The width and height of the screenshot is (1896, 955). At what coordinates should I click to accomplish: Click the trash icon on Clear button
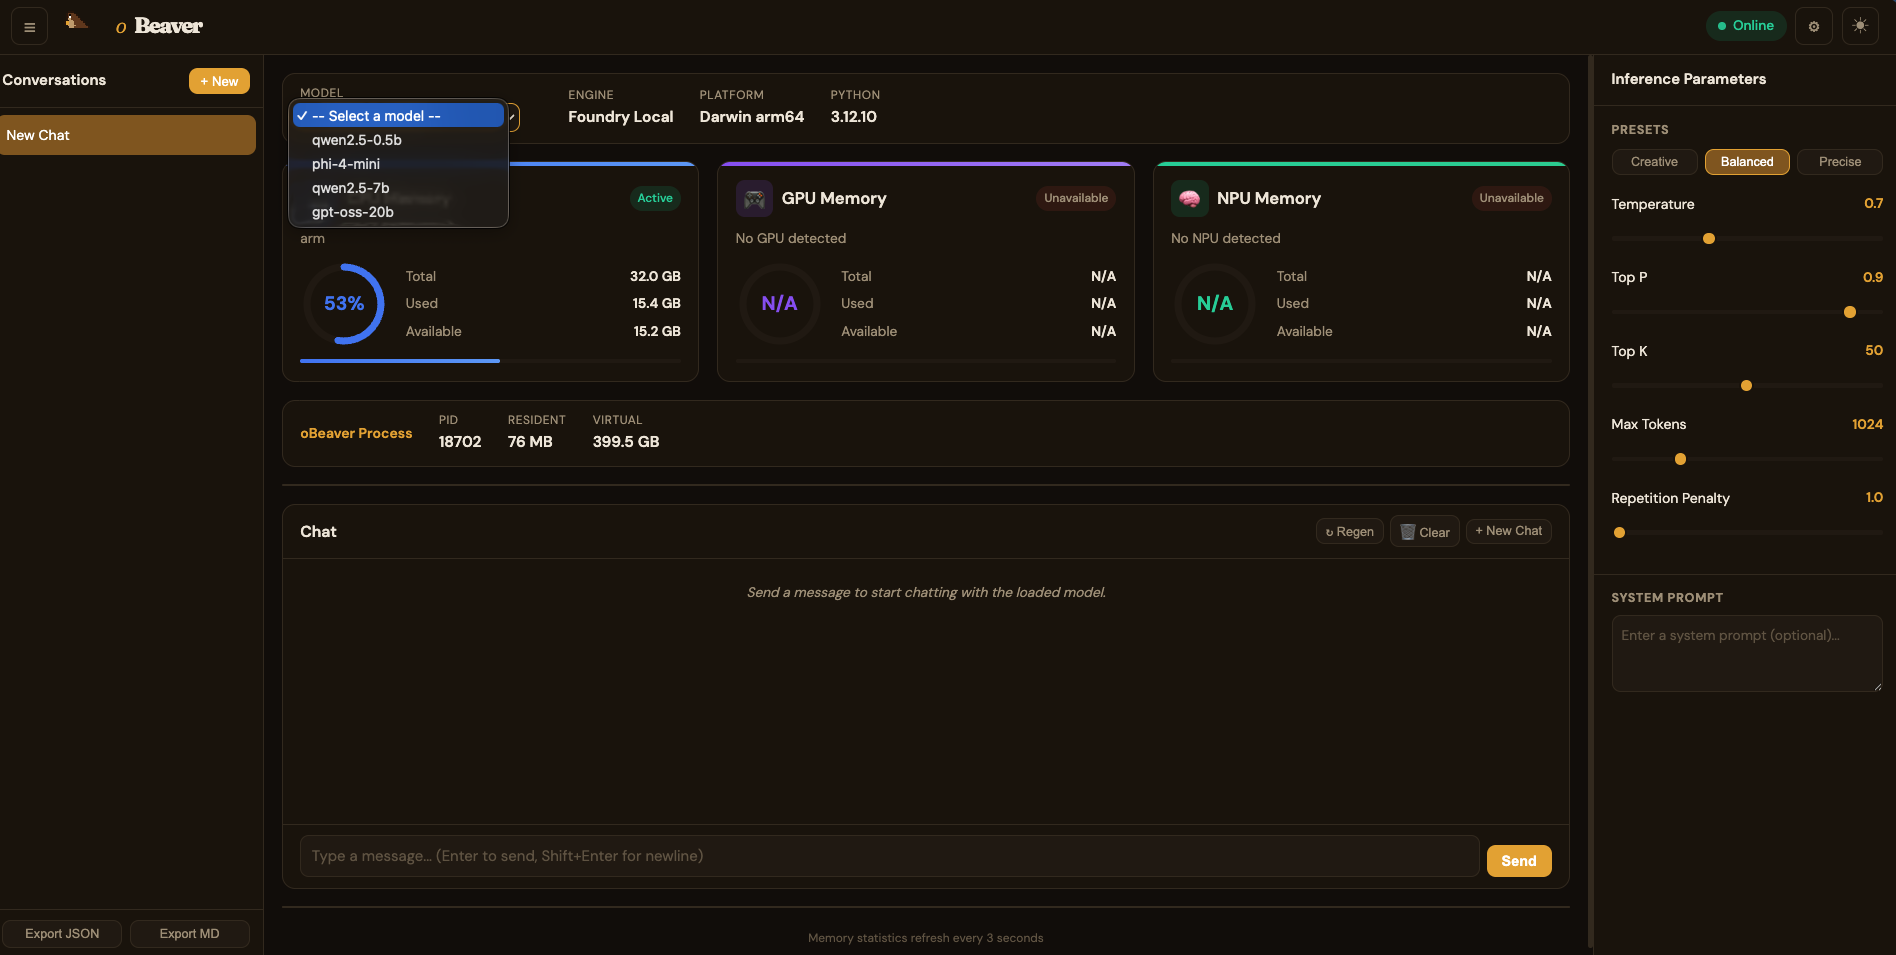[x=1409, y=531]
